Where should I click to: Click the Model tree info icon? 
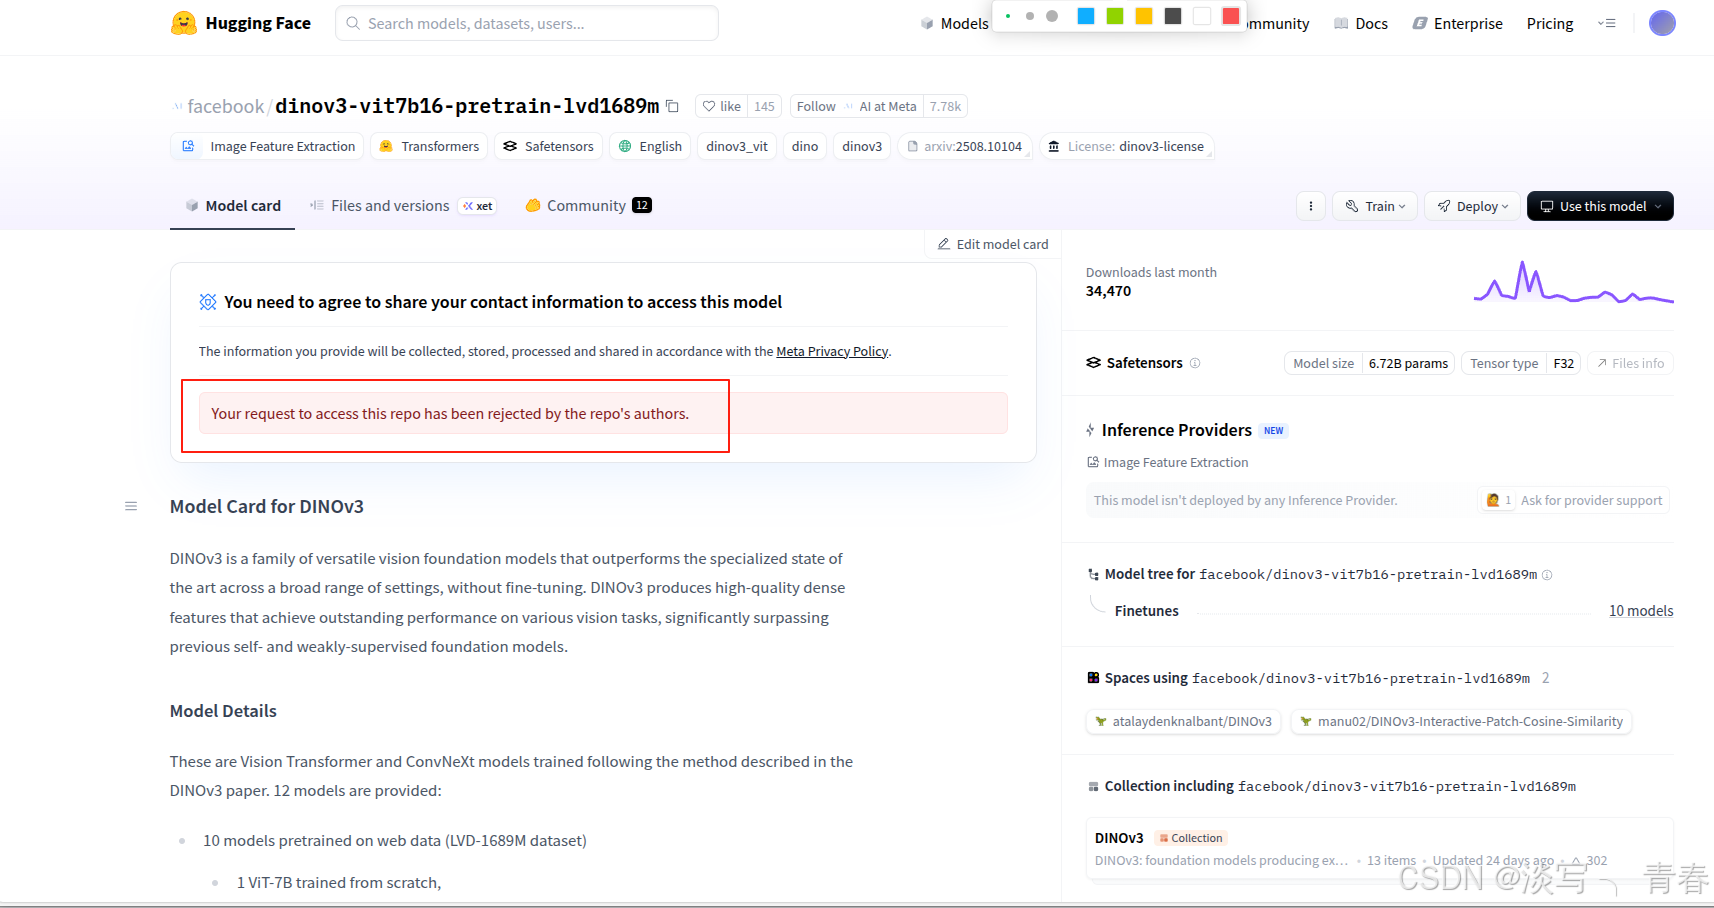click(1547, 575)
